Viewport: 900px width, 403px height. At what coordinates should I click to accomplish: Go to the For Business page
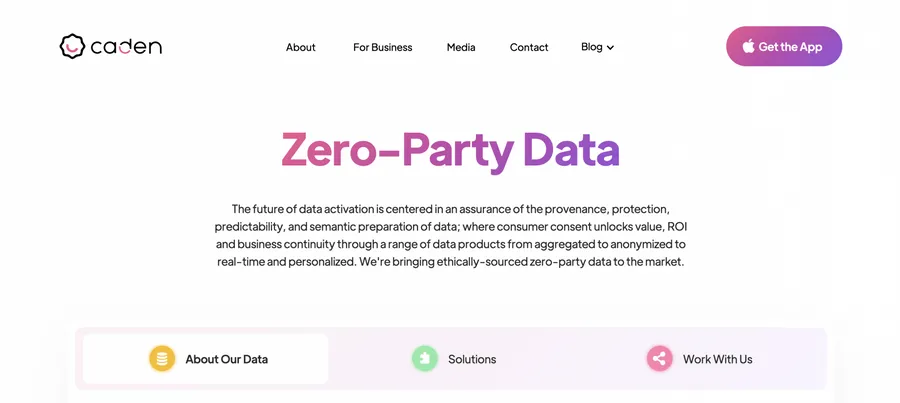point(382,47)
